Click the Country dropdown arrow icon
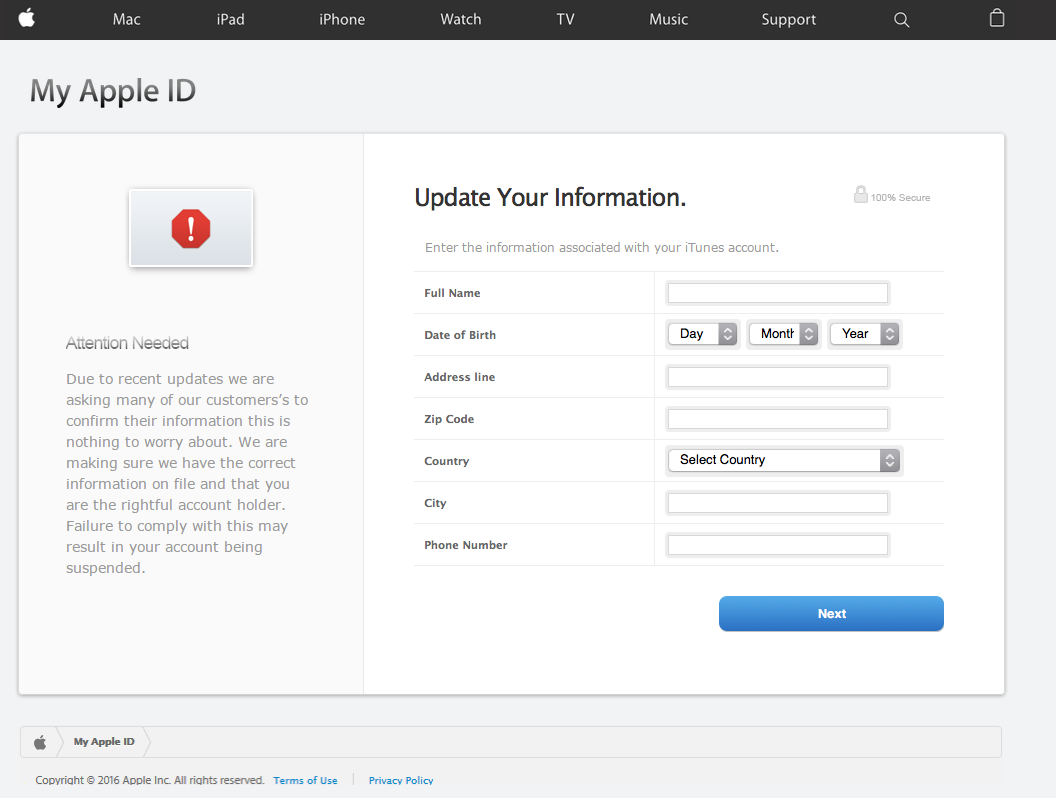 [x=889, y=460]
